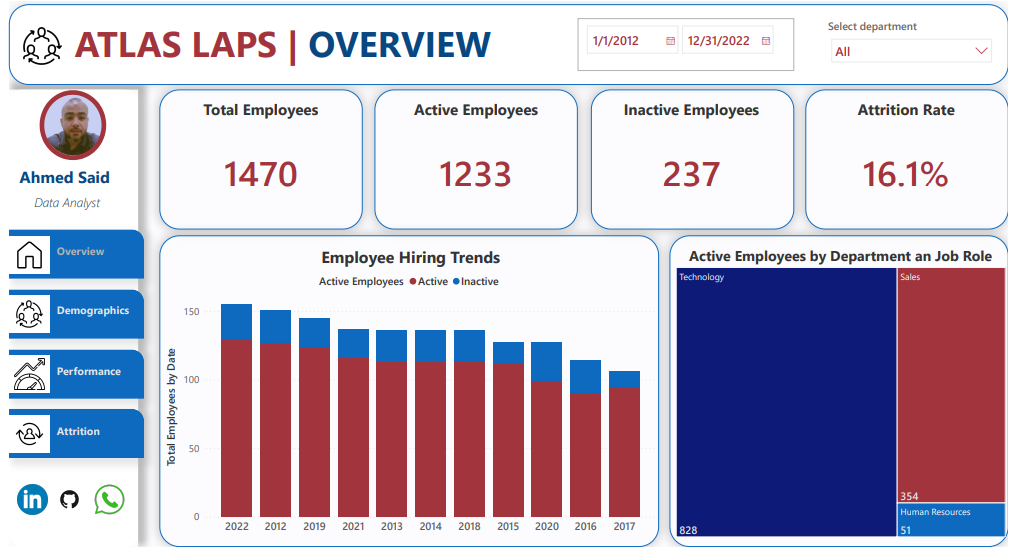Image resolution: width=1015 pixels, height=554 pixels.
Task: Click the LinkedIn icon
Action: click(x=32, y=498)
